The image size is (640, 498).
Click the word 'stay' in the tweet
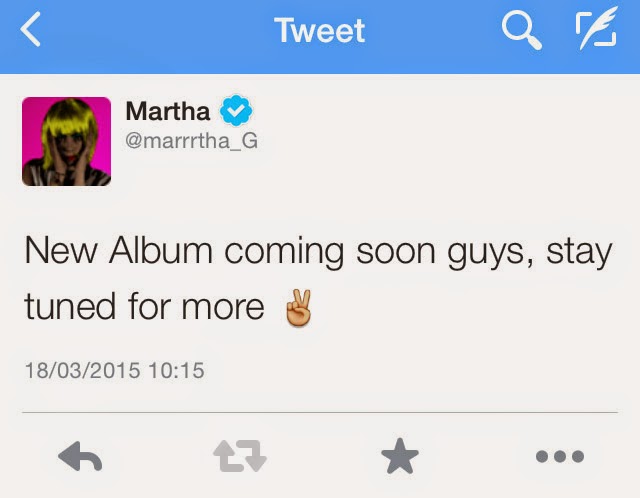579,253
